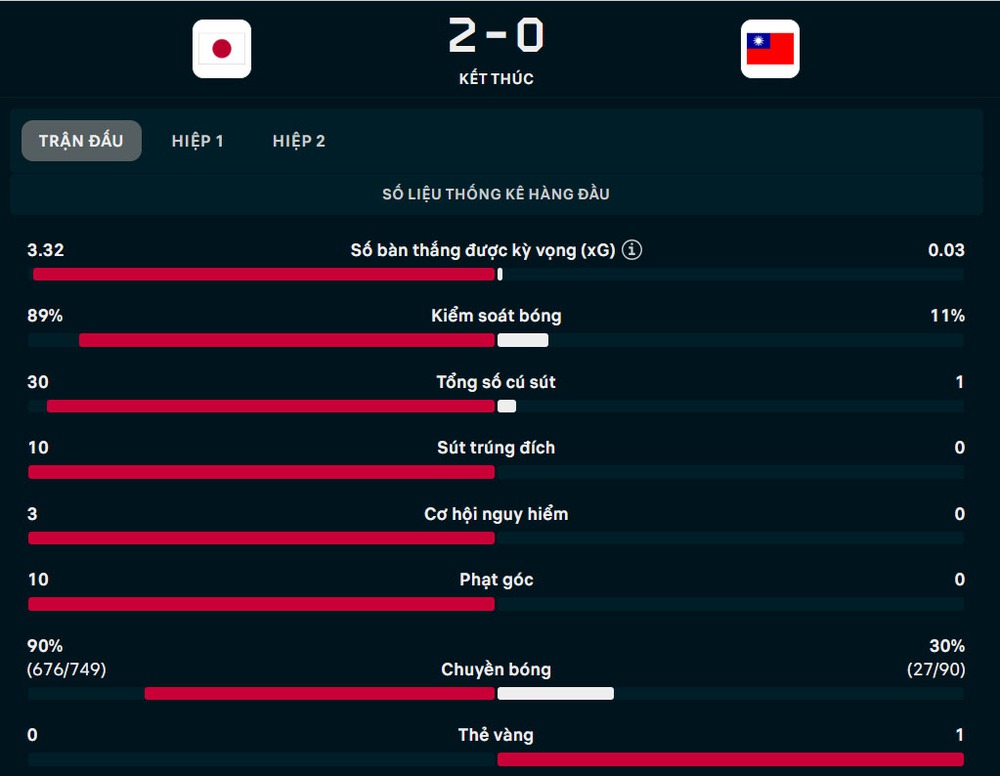The height and width of the screenshot is (776, 1000).
Task: Click the red xG progress bar
Action: 264,274
